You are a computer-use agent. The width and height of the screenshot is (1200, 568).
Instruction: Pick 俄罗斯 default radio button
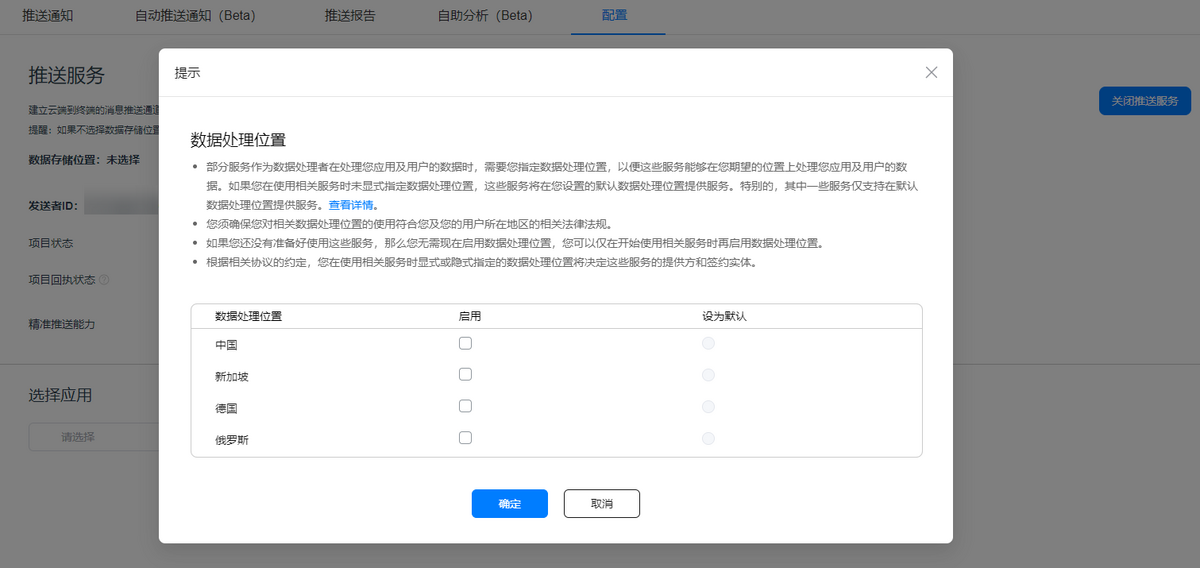[x=708, y=438]
